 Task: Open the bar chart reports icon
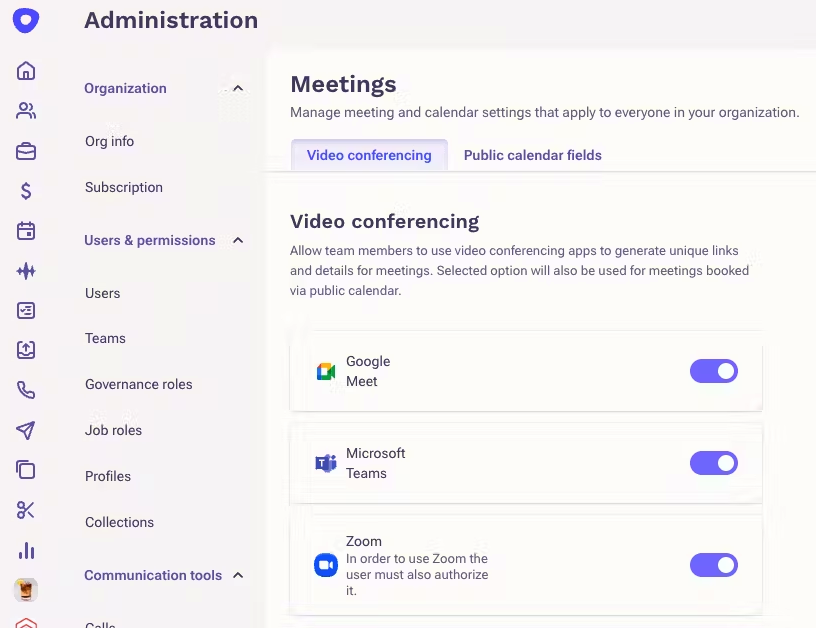pos(26,550)
